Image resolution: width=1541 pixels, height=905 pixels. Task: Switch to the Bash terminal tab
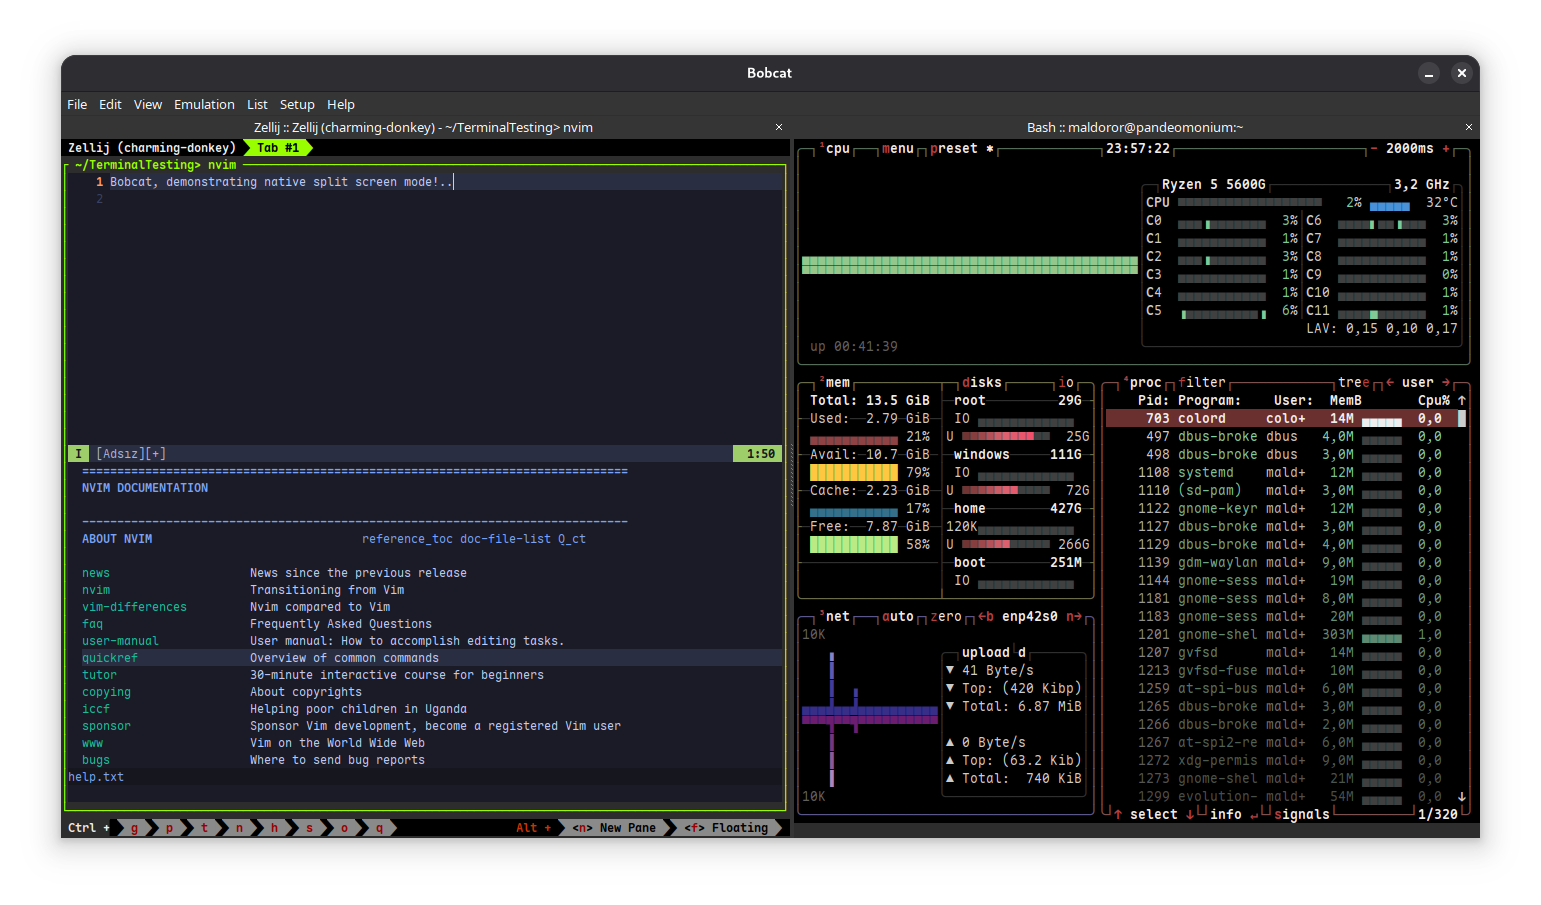(1134, 128)
